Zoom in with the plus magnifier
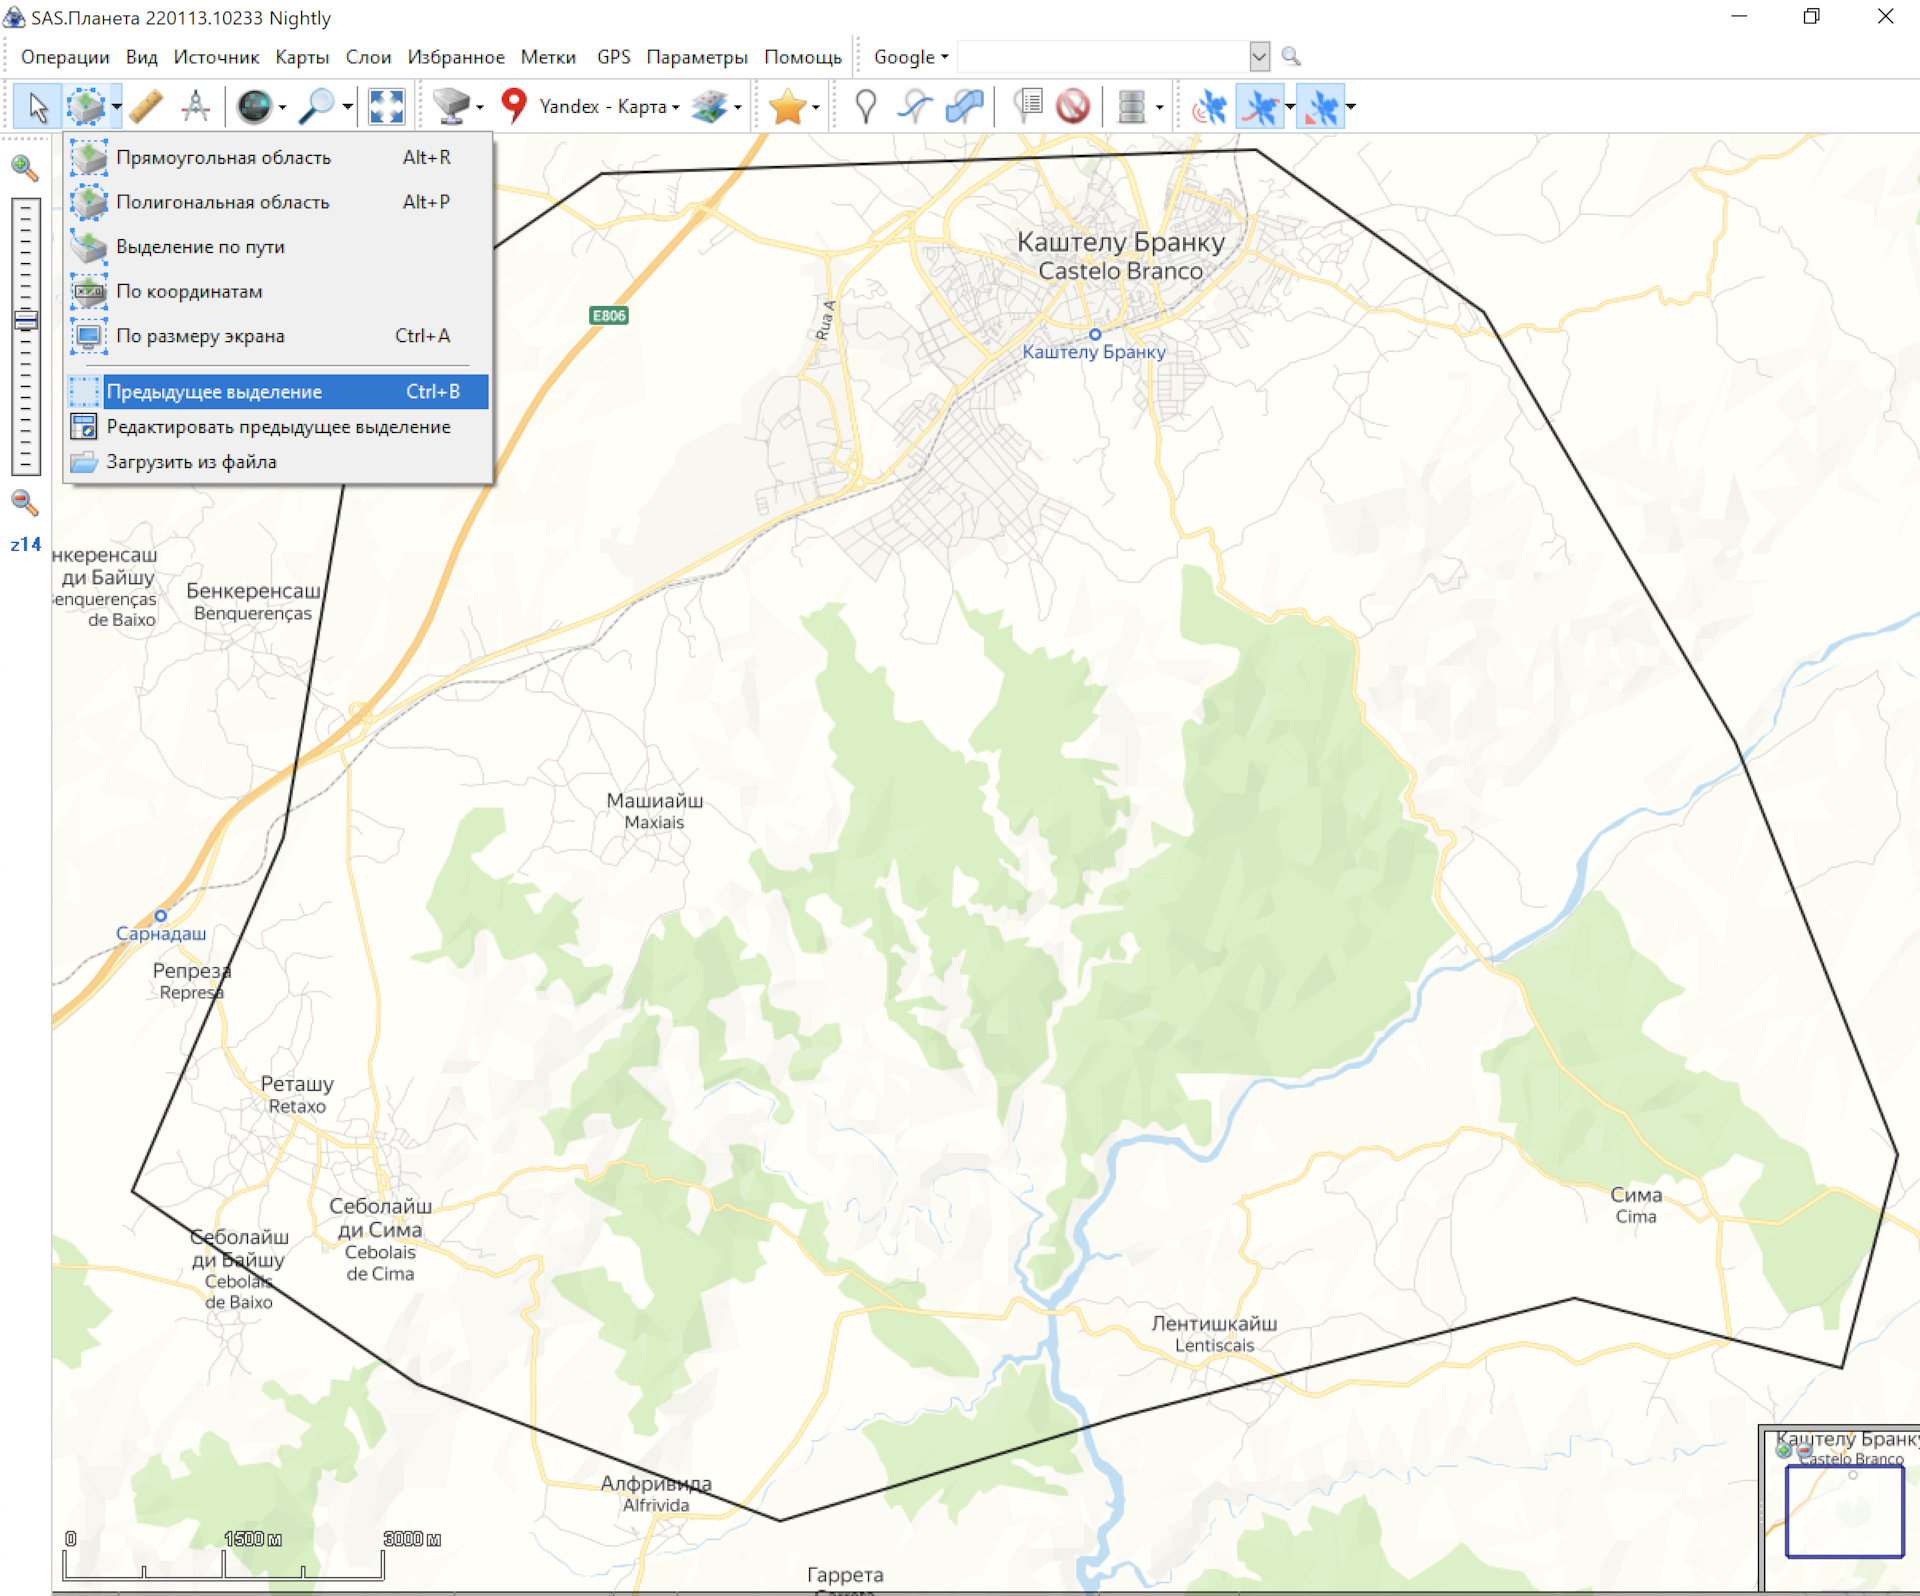Screen dimensions: 1920x1596 (x=25, y=168)
